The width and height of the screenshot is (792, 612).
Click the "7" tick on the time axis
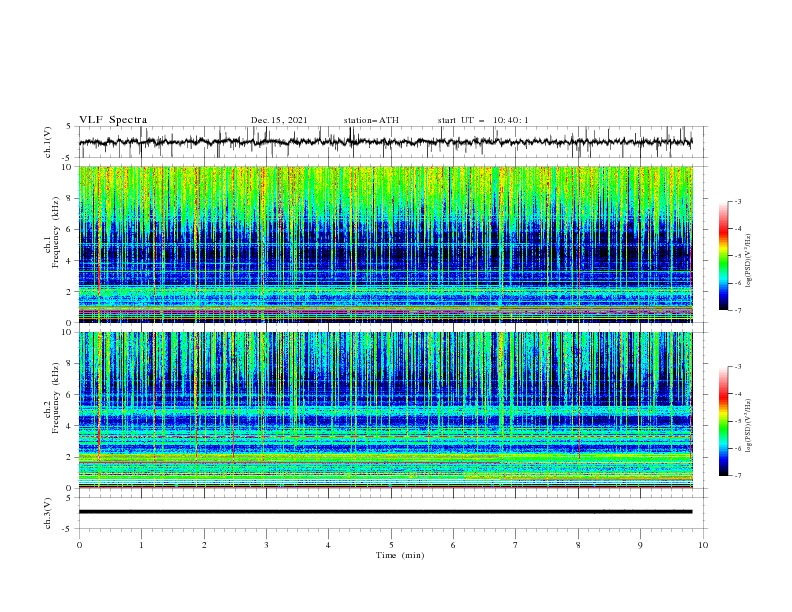click(516, 545)
